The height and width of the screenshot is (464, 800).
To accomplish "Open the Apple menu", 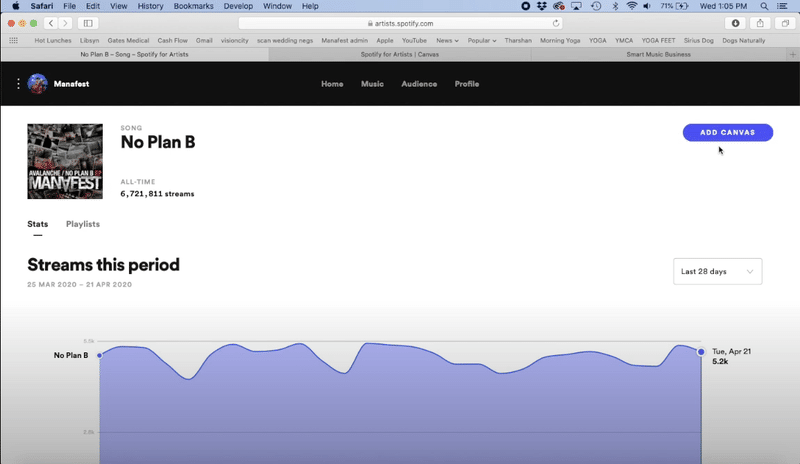I will [x=16, y=6].
